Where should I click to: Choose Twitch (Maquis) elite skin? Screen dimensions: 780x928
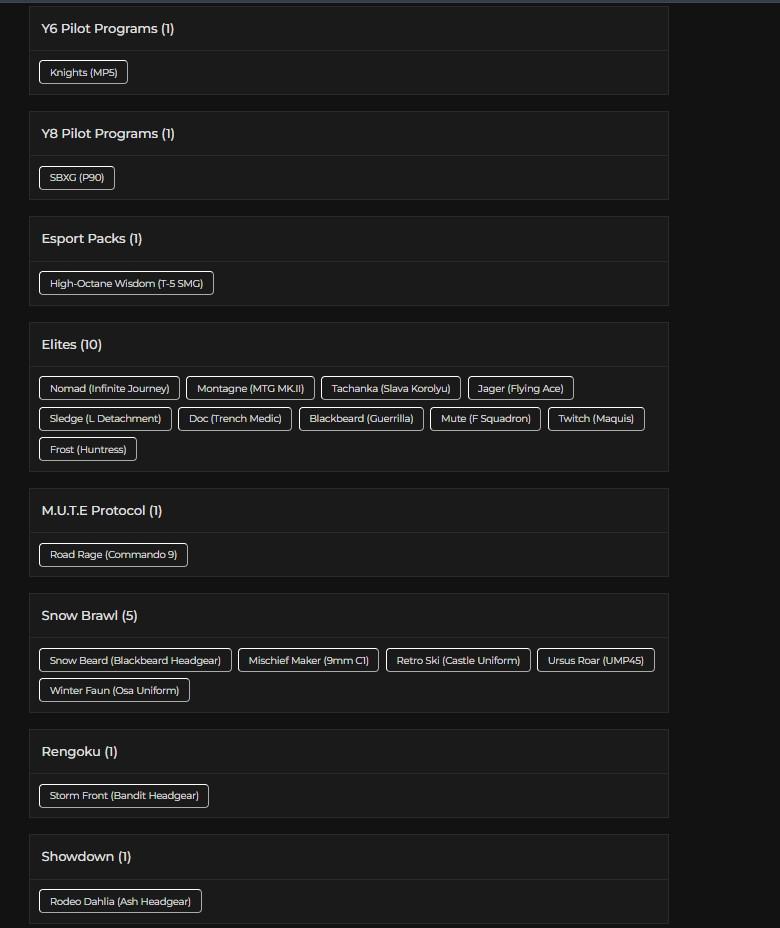click(x=596, y=419)
